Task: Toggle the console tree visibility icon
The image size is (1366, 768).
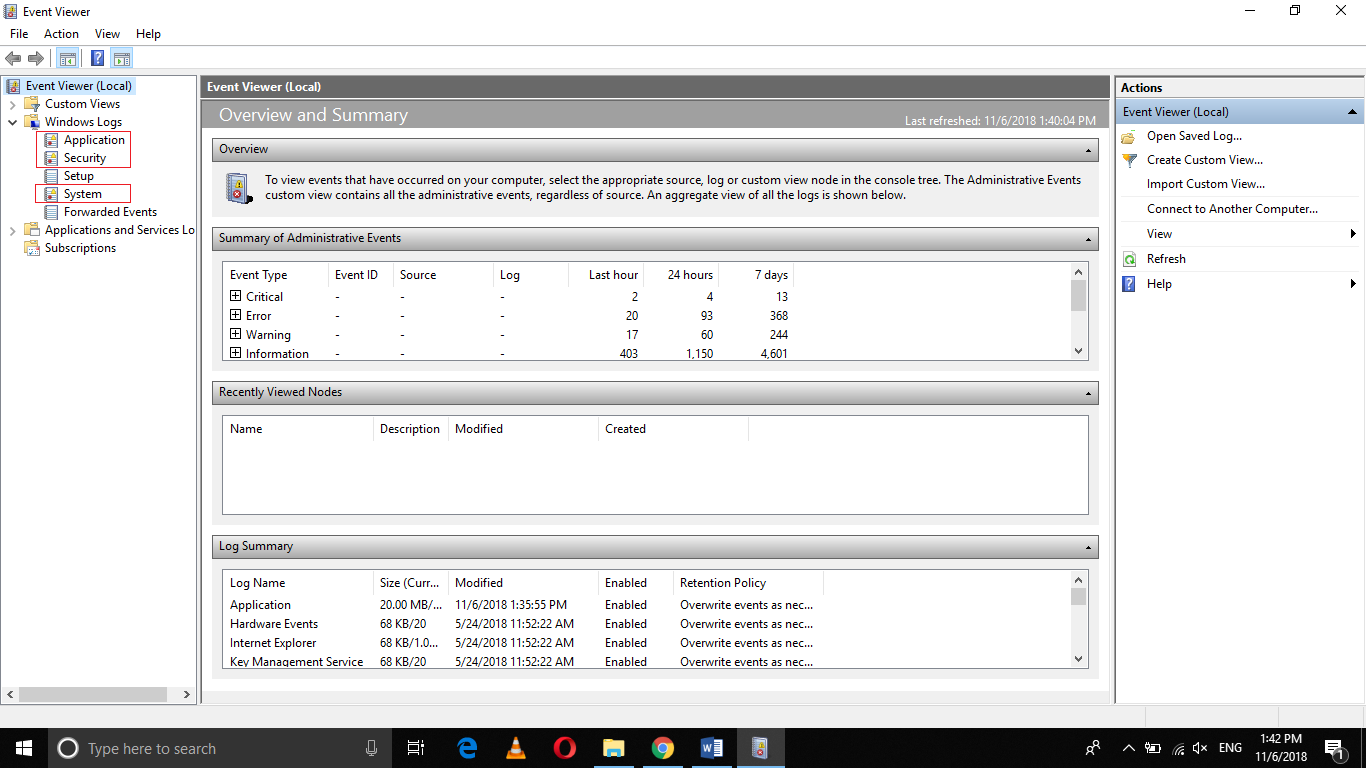Action: coord(67,57)
